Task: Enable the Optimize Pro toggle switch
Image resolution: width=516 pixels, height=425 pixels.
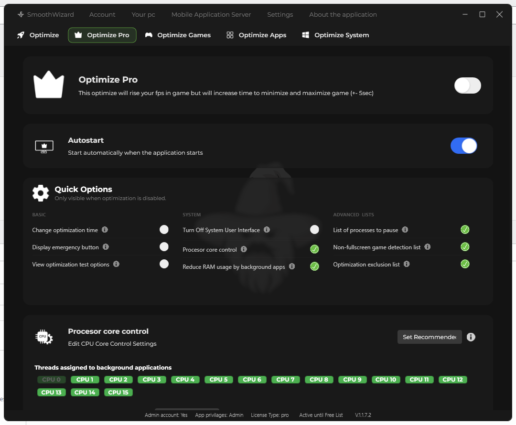Action: (467, 86)
